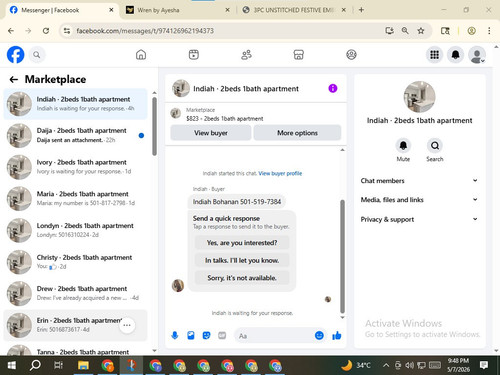500x375 pixels.
Task: Open Daija 2beds 1bath apartment chat
Action: coord(75,135)
